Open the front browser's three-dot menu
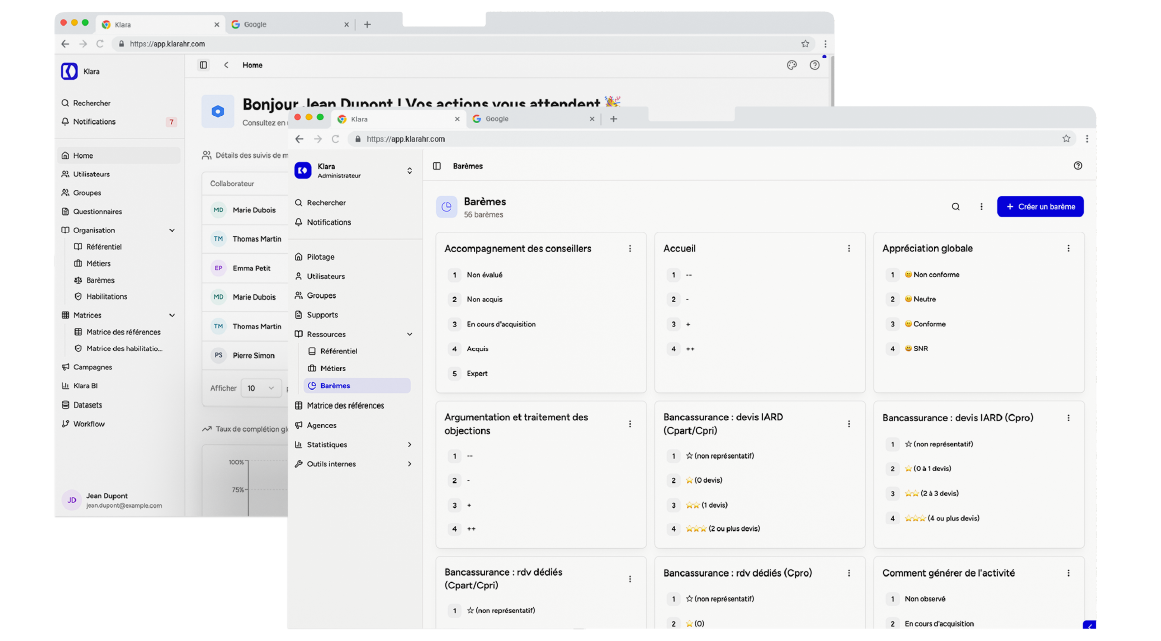Image resolution: width=1161 pixels, height=641 pixels. (1086, 138)
